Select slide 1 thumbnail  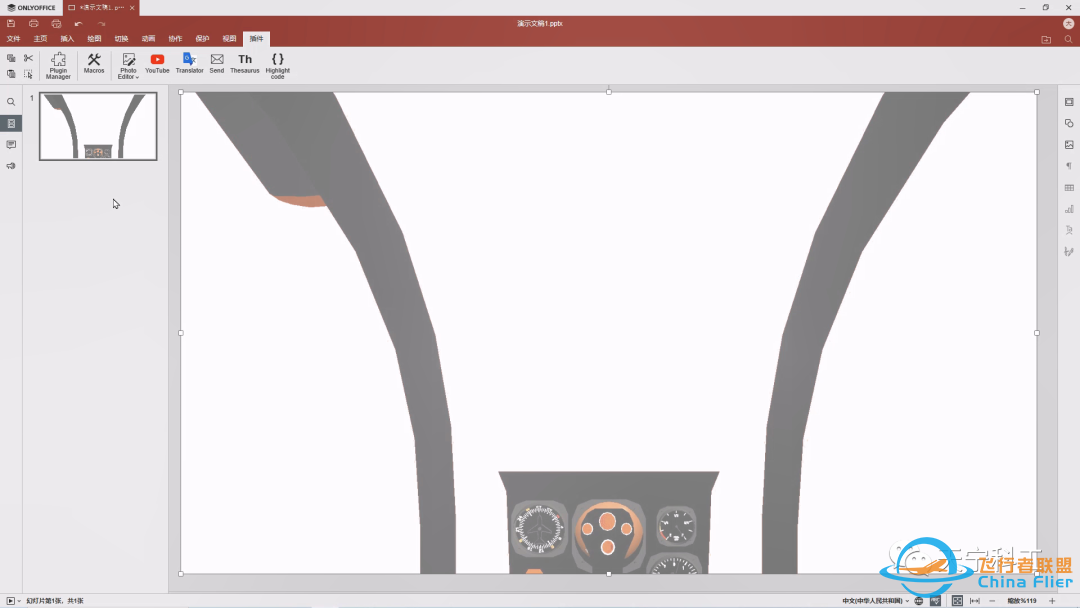tap(98, 127)
